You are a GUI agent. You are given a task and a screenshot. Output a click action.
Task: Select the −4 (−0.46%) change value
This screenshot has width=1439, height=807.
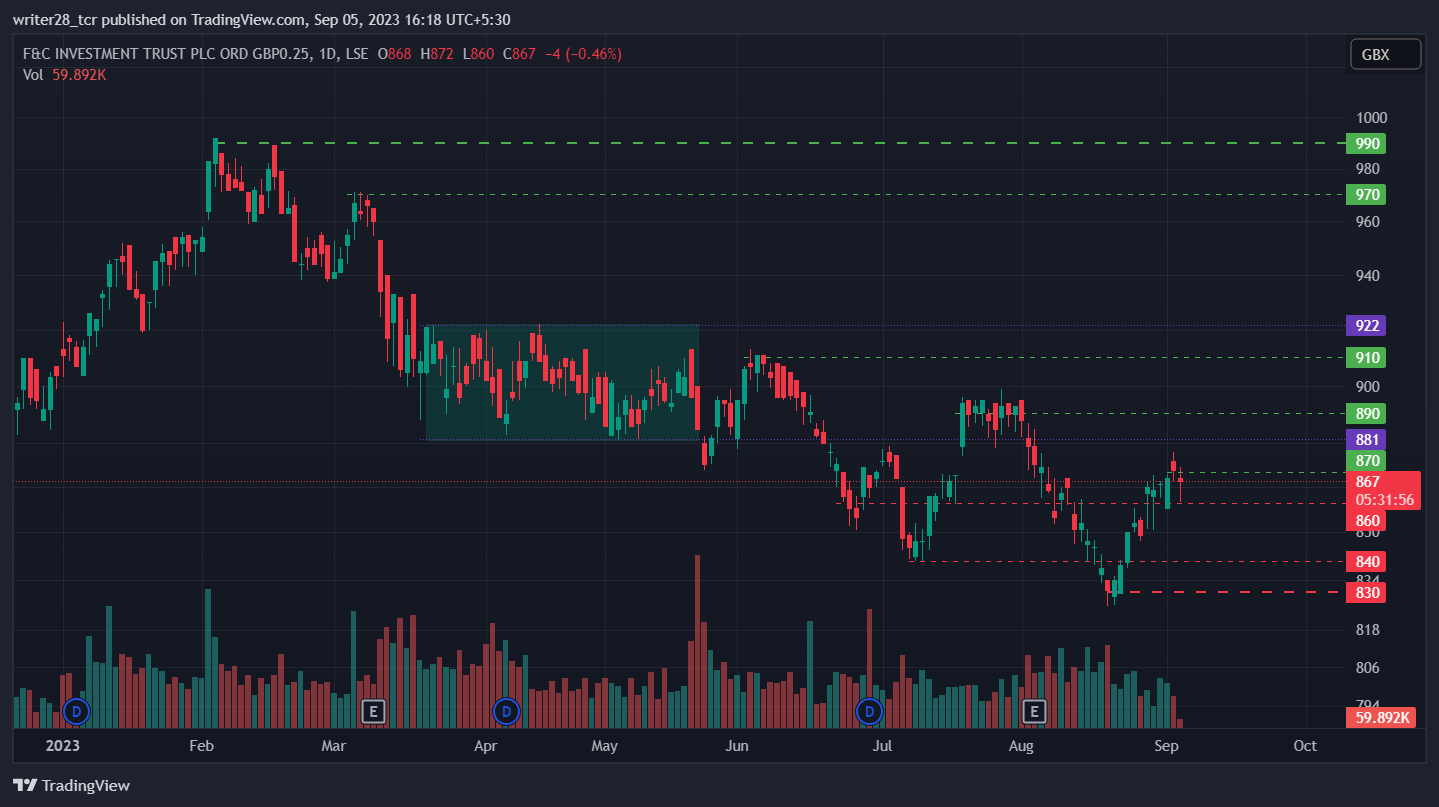[x=582, y=54]
